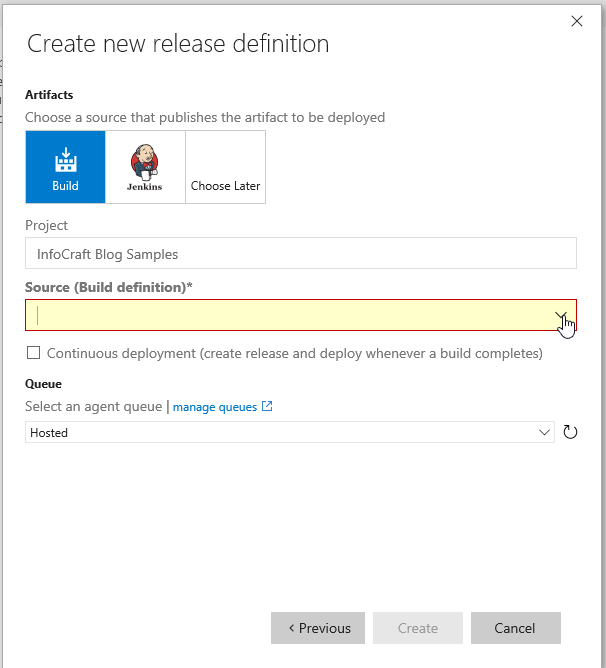Click the Hosted text in the queue combo box

(x=49, y=433)
